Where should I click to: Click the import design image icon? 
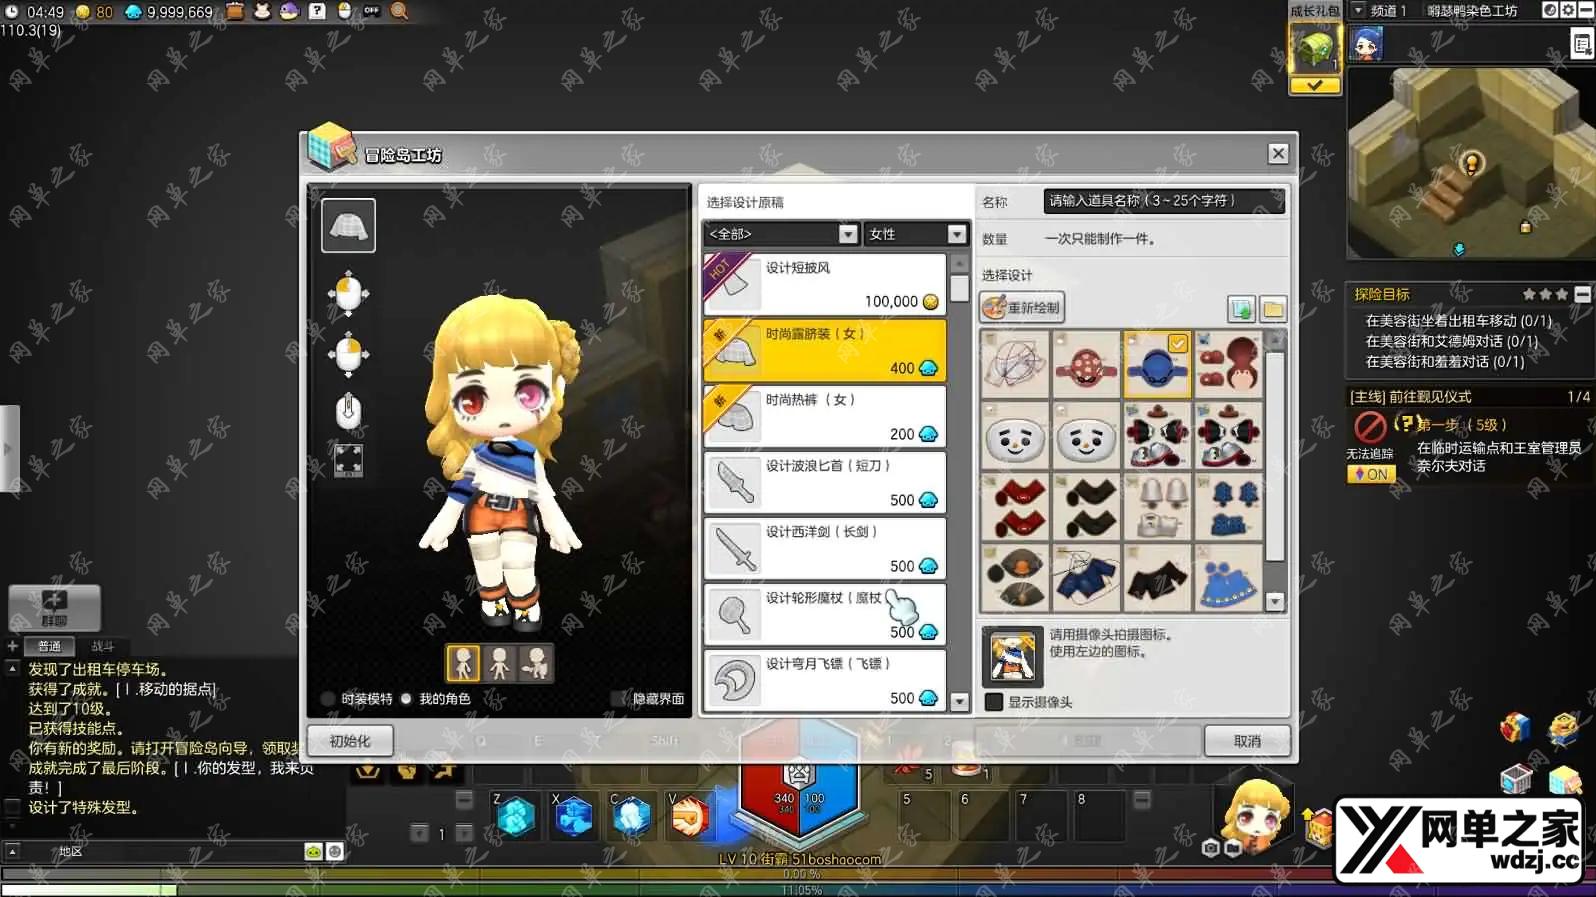tap(1241, 309)
